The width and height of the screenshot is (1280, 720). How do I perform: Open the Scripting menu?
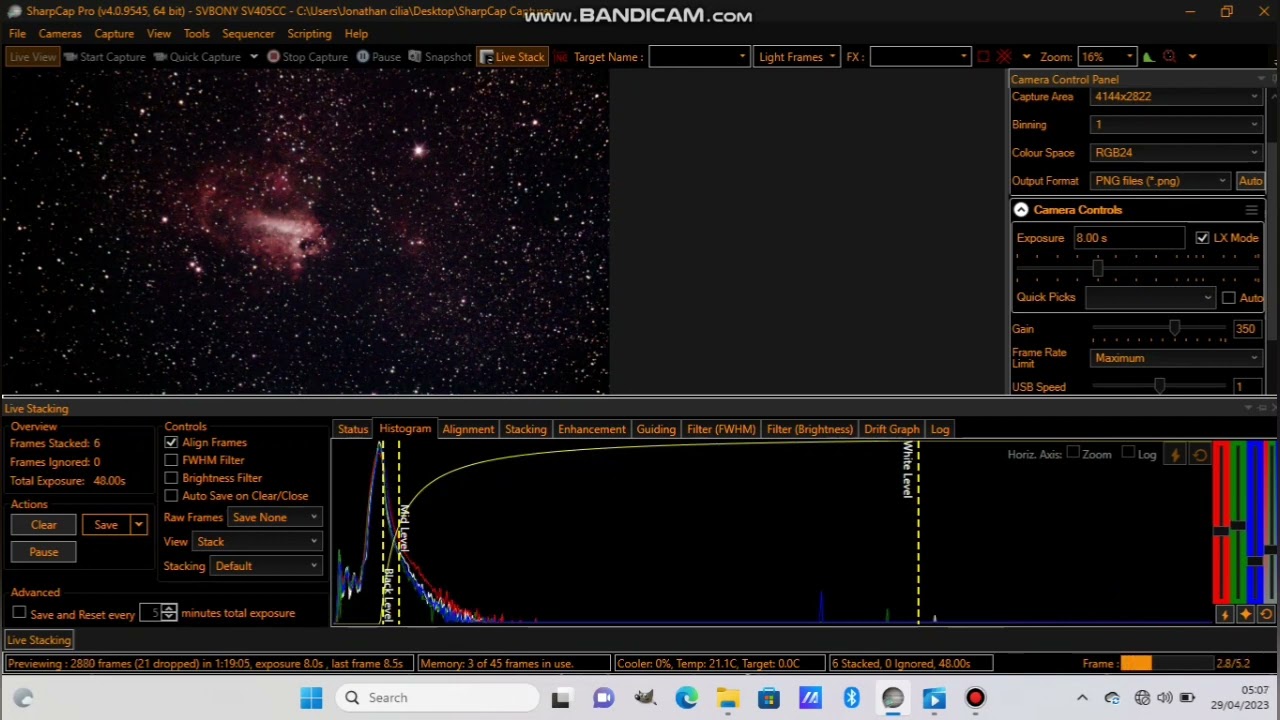pos(309,34)
